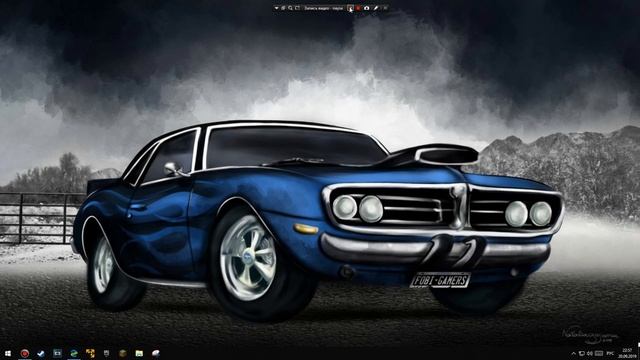
Task: Open the blue-green browser icon on taskbar
Action: [x=74, y=353]
